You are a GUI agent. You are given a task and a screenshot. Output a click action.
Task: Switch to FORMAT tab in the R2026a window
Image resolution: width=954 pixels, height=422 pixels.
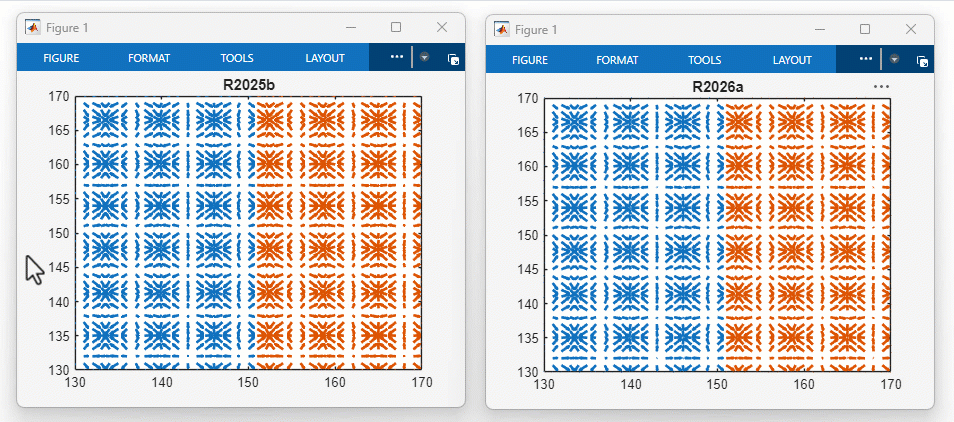[617, 60]
